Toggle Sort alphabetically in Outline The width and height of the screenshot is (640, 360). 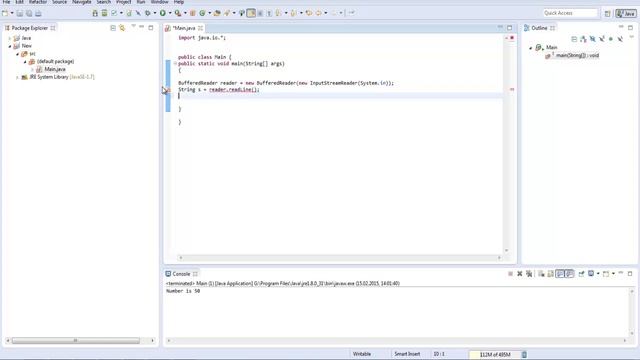[x=583, y=39]
